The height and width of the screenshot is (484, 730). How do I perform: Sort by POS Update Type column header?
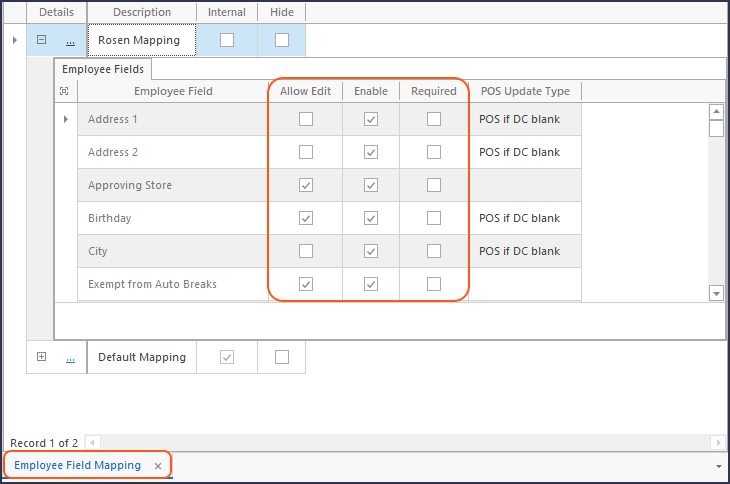pos(525,91)
